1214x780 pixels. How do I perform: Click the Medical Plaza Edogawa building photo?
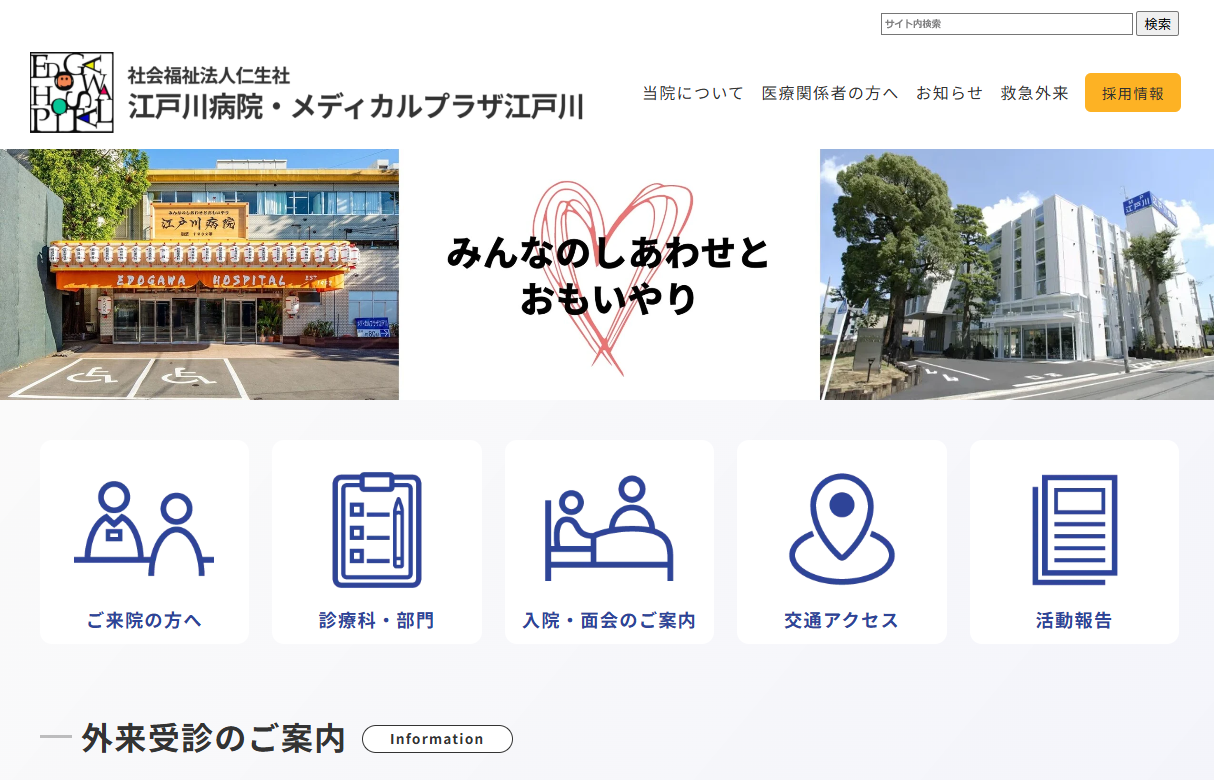pyautogui.click(x=1016, y=273)
